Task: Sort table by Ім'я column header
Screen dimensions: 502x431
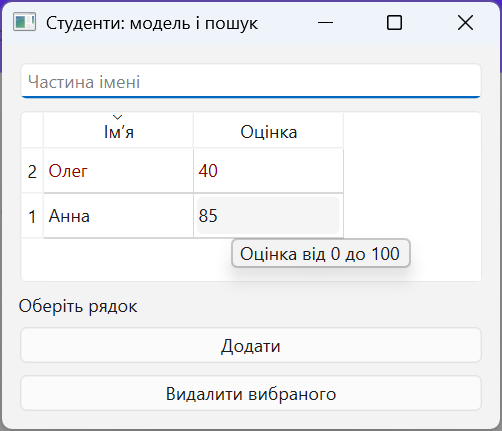Action: point(118,130)
